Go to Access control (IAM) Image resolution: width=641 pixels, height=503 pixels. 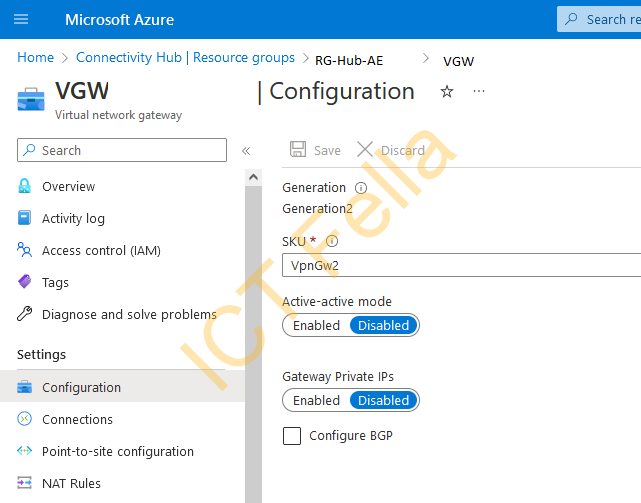click(101, 250)
